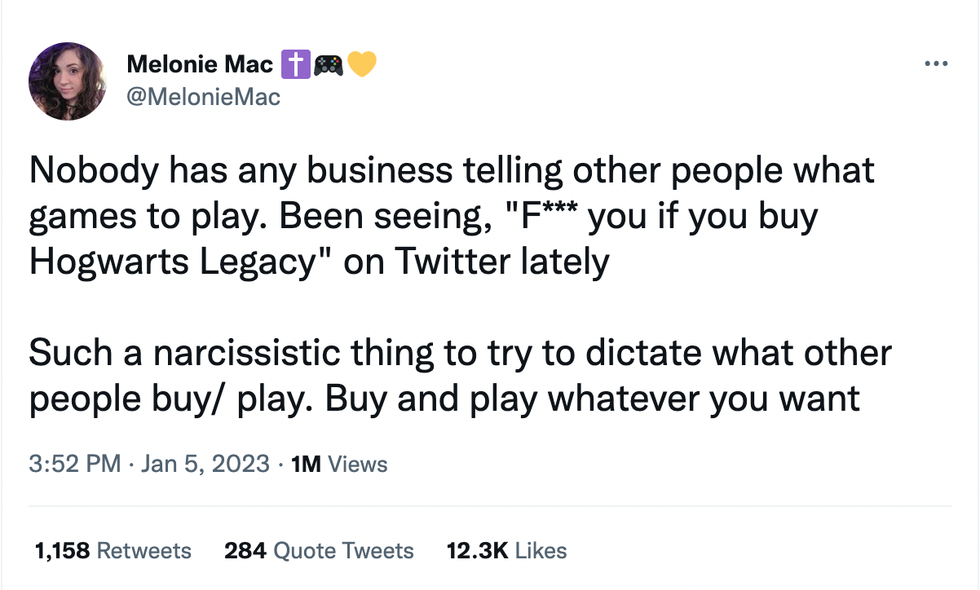The width and height of the screenshot is (980, 590).
Task: Click the @MelonieMac handle
Action: pyautogui.click(x=203, y=96)
